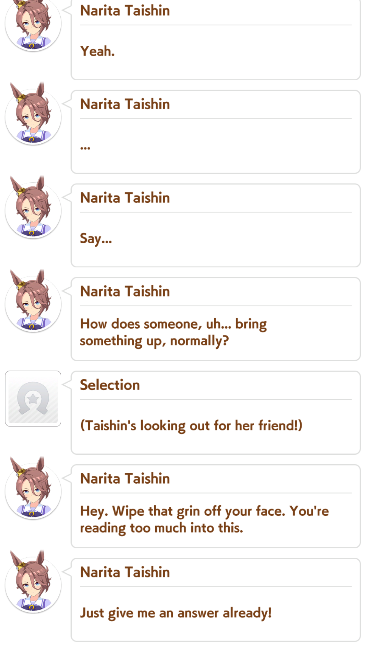Click Taishin's avatar beside the "How does someone" message

point(33,303)
